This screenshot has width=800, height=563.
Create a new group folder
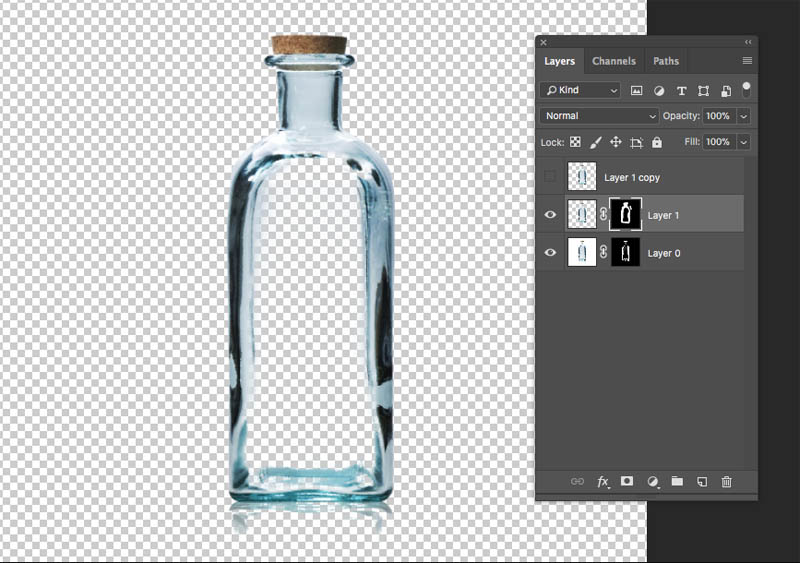click(x=677, y=481)
